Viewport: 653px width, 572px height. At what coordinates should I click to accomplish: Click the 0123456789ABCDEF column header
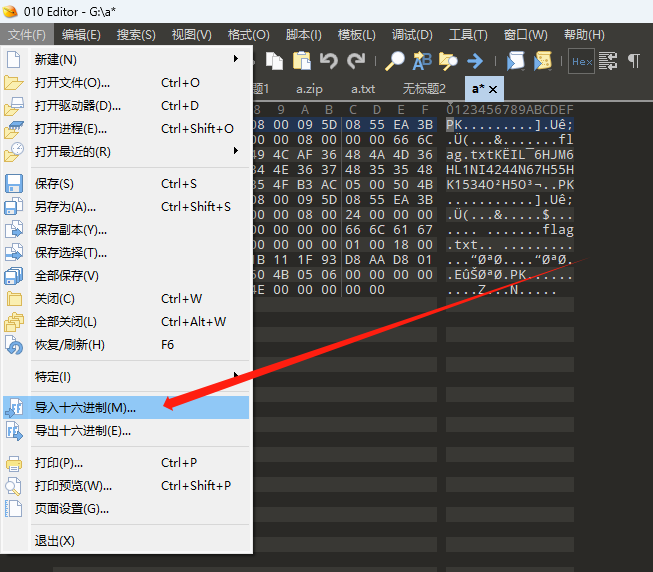click(x=510, y=109)
